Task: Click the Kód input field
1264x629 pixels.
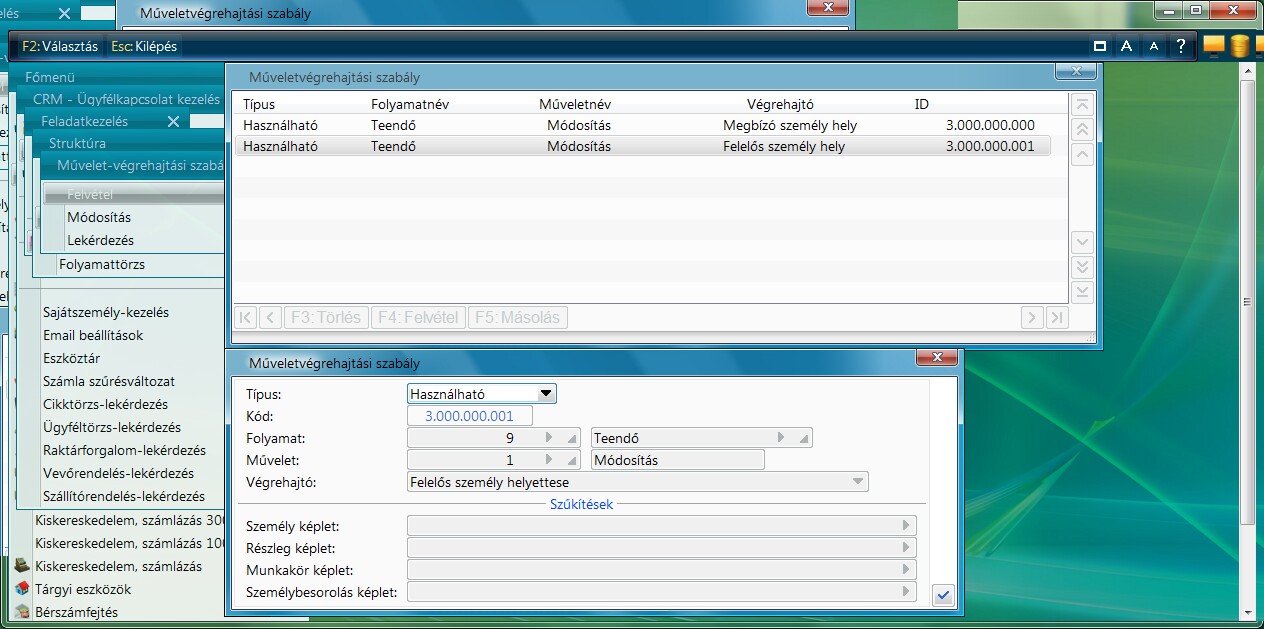Action: (x=470, y=416)
